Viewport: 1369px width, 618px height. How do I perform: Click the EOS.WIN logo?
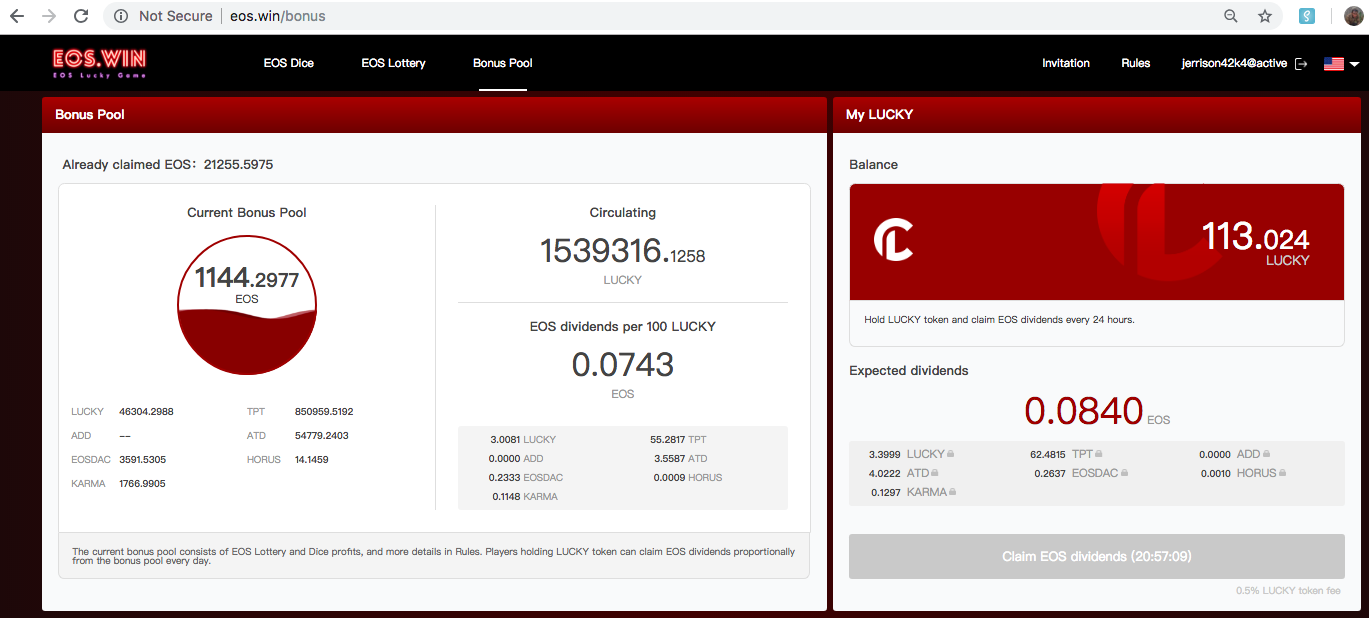tap(99, 63)
